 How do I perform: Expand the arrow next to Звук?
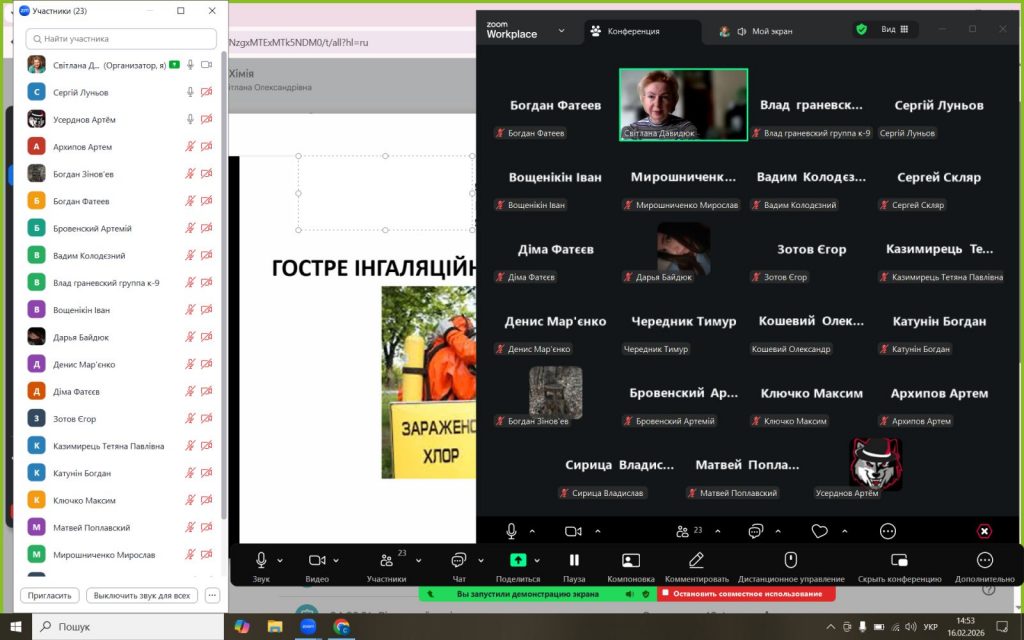click(x=280, y=561)
